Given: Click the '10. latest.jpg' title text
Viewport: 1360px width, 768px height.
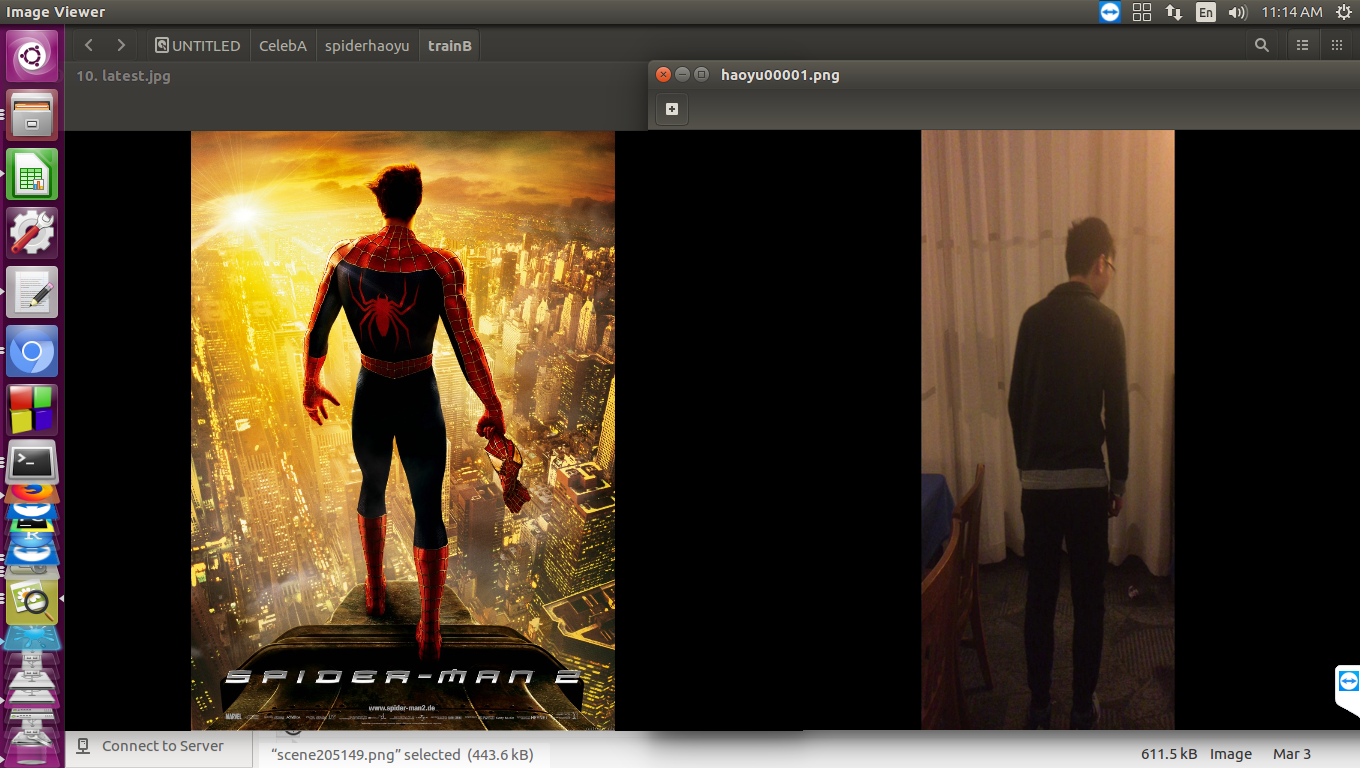Looking at the screenshot, I should (x=123, y=76).
